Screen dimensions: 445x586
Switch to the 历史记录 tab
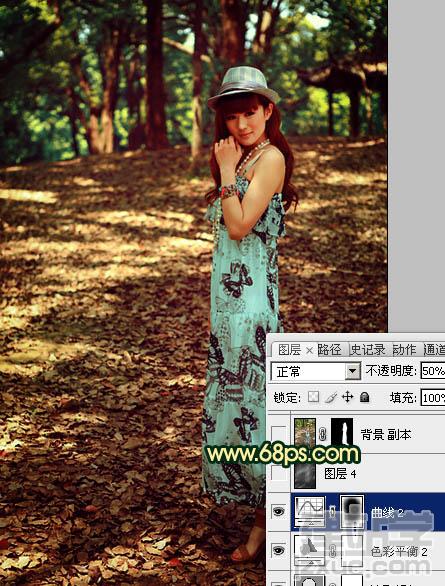click(368, 349)
